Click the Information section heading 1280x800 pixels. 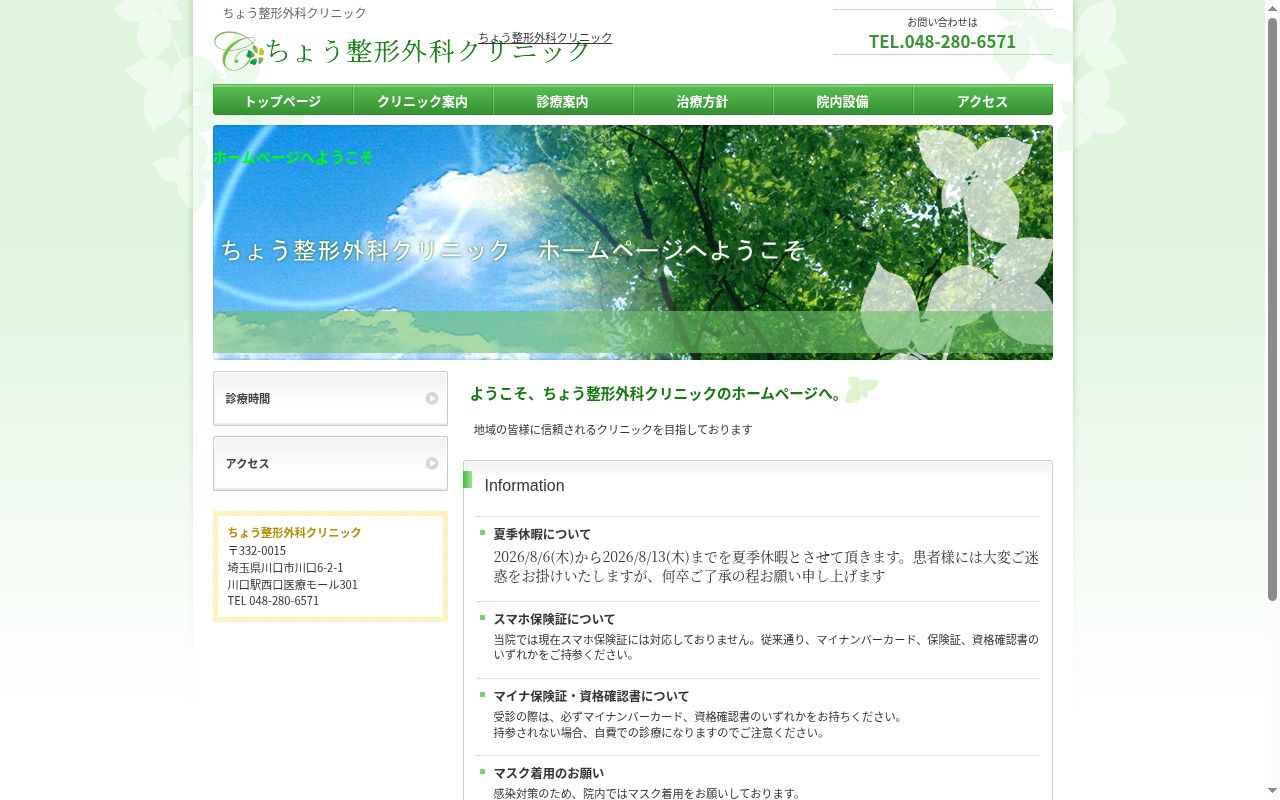[x=524, y=485]
